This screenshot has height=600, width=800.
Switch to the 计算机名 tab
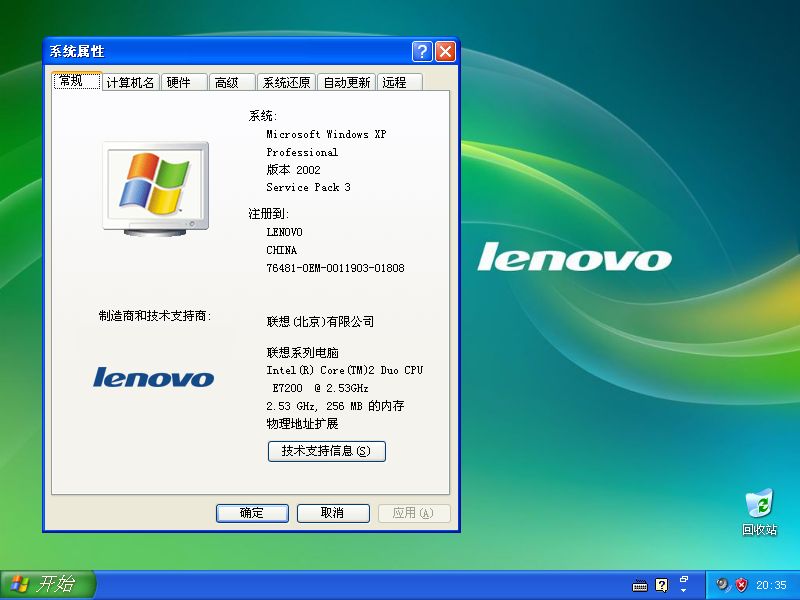coord(131,82)
